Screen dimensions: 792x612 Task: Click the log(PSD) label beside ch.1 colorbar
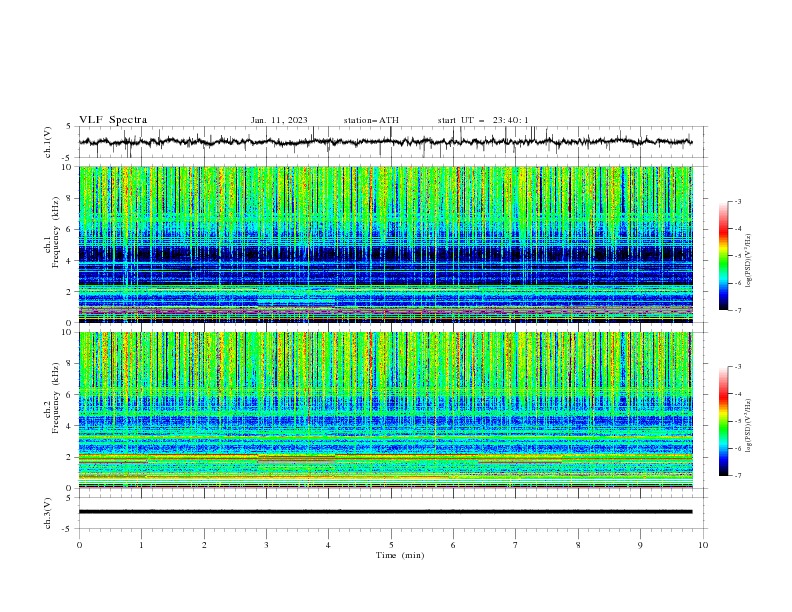(748, 261)
